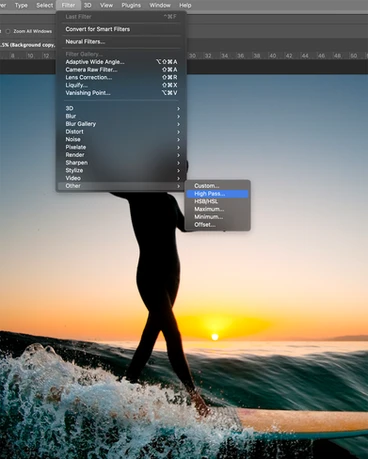
Task: Open Vanishing Point filter
Action: [121, 93]
